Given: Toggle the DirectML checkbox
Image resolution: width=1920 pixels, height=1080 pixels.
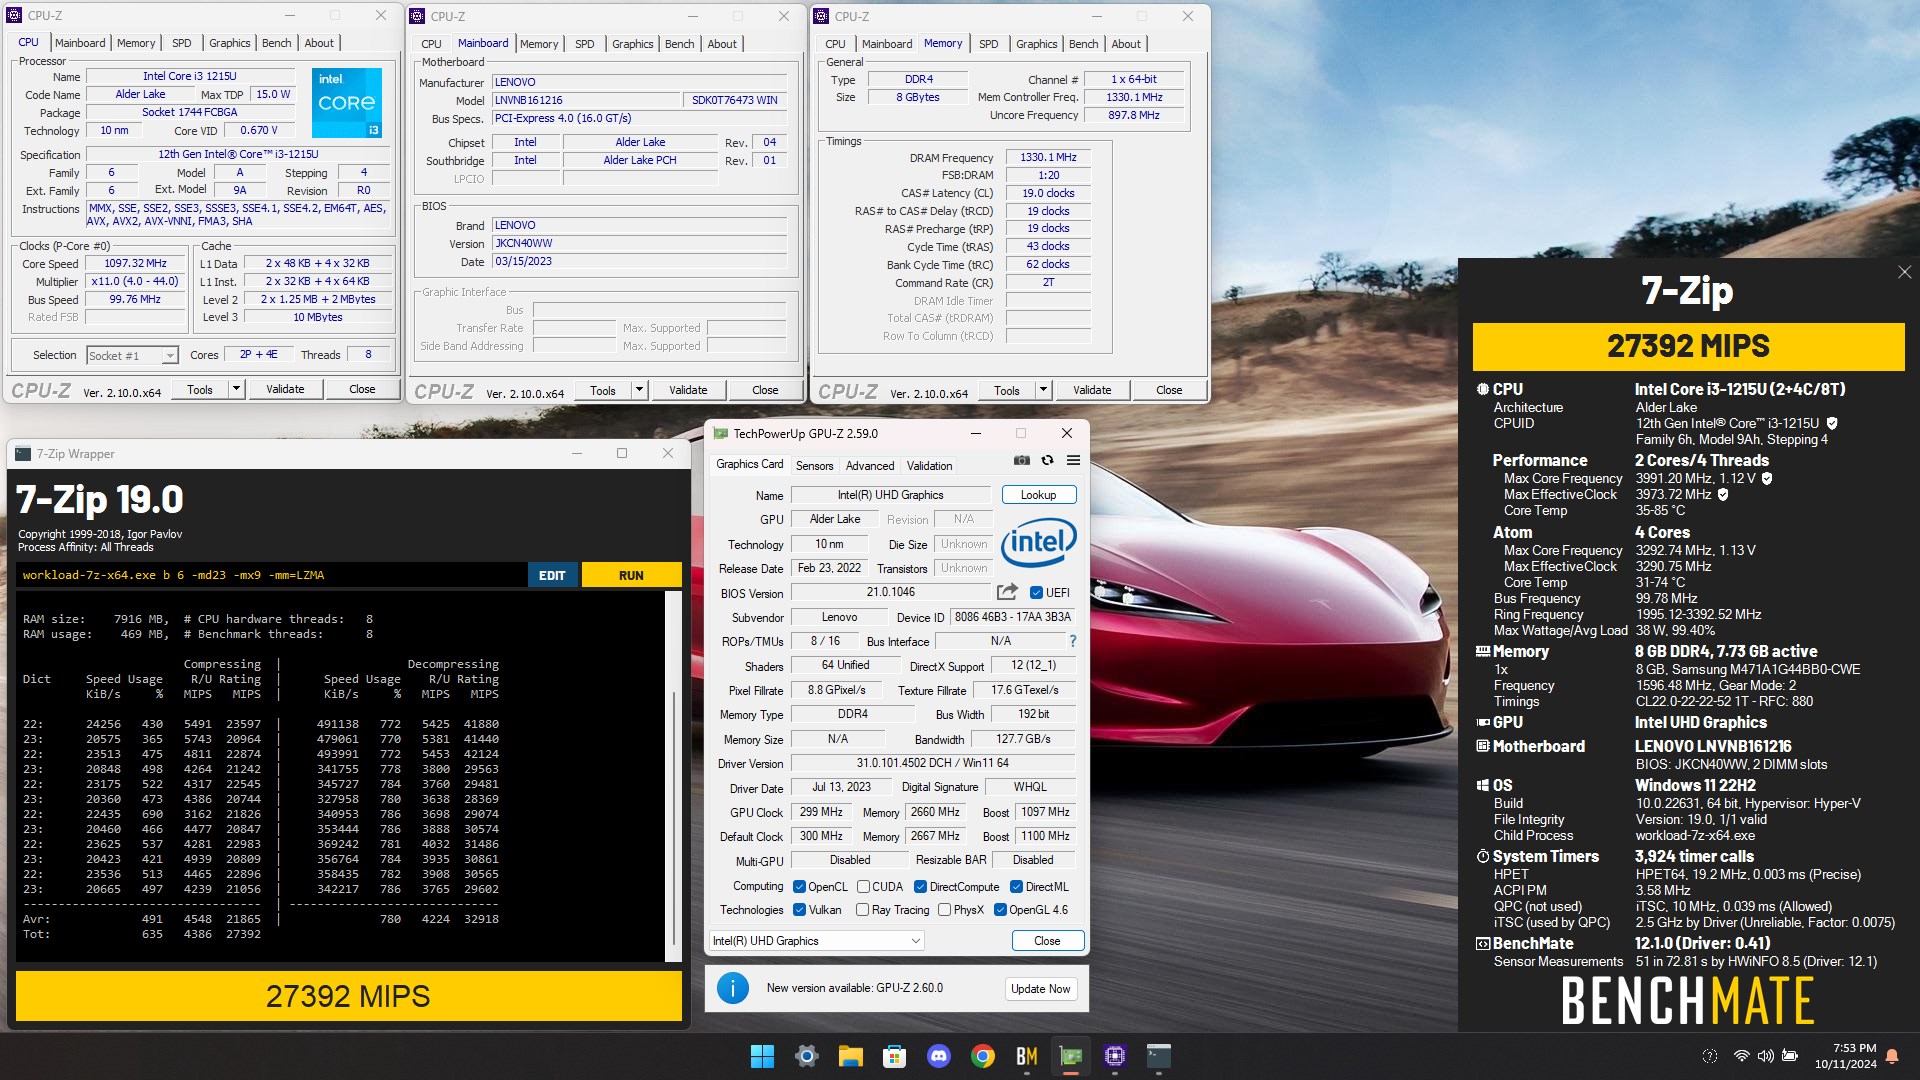Looking at the screenshot, I should (x=1016, y=887).
